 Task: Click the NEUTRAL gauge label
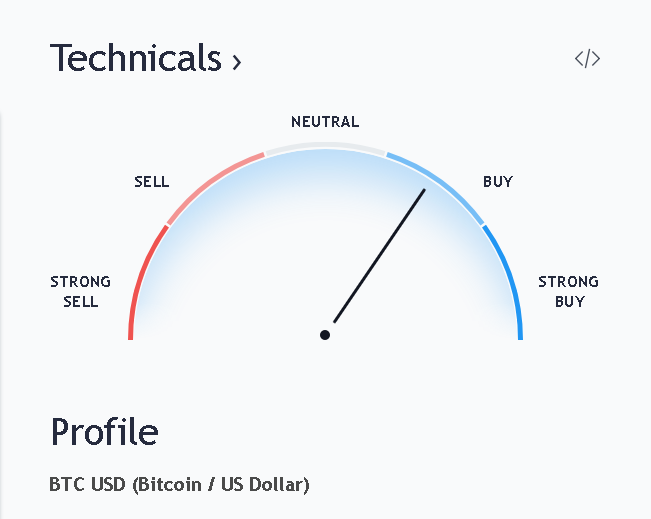325,122
